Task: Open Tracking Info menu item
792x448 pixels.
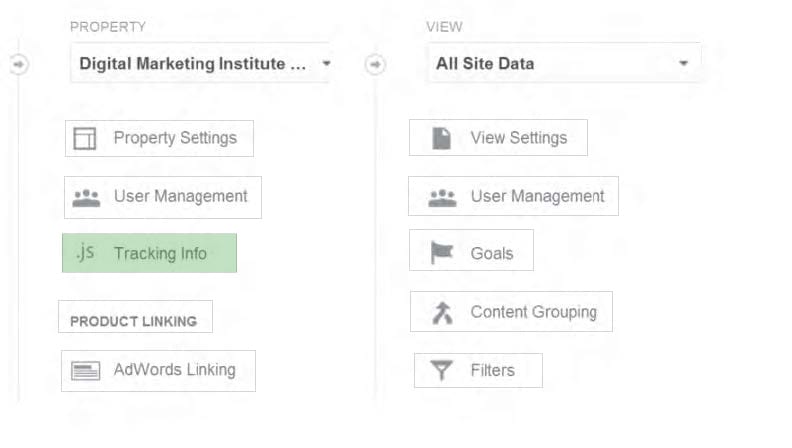Action: tap(150, 253)
